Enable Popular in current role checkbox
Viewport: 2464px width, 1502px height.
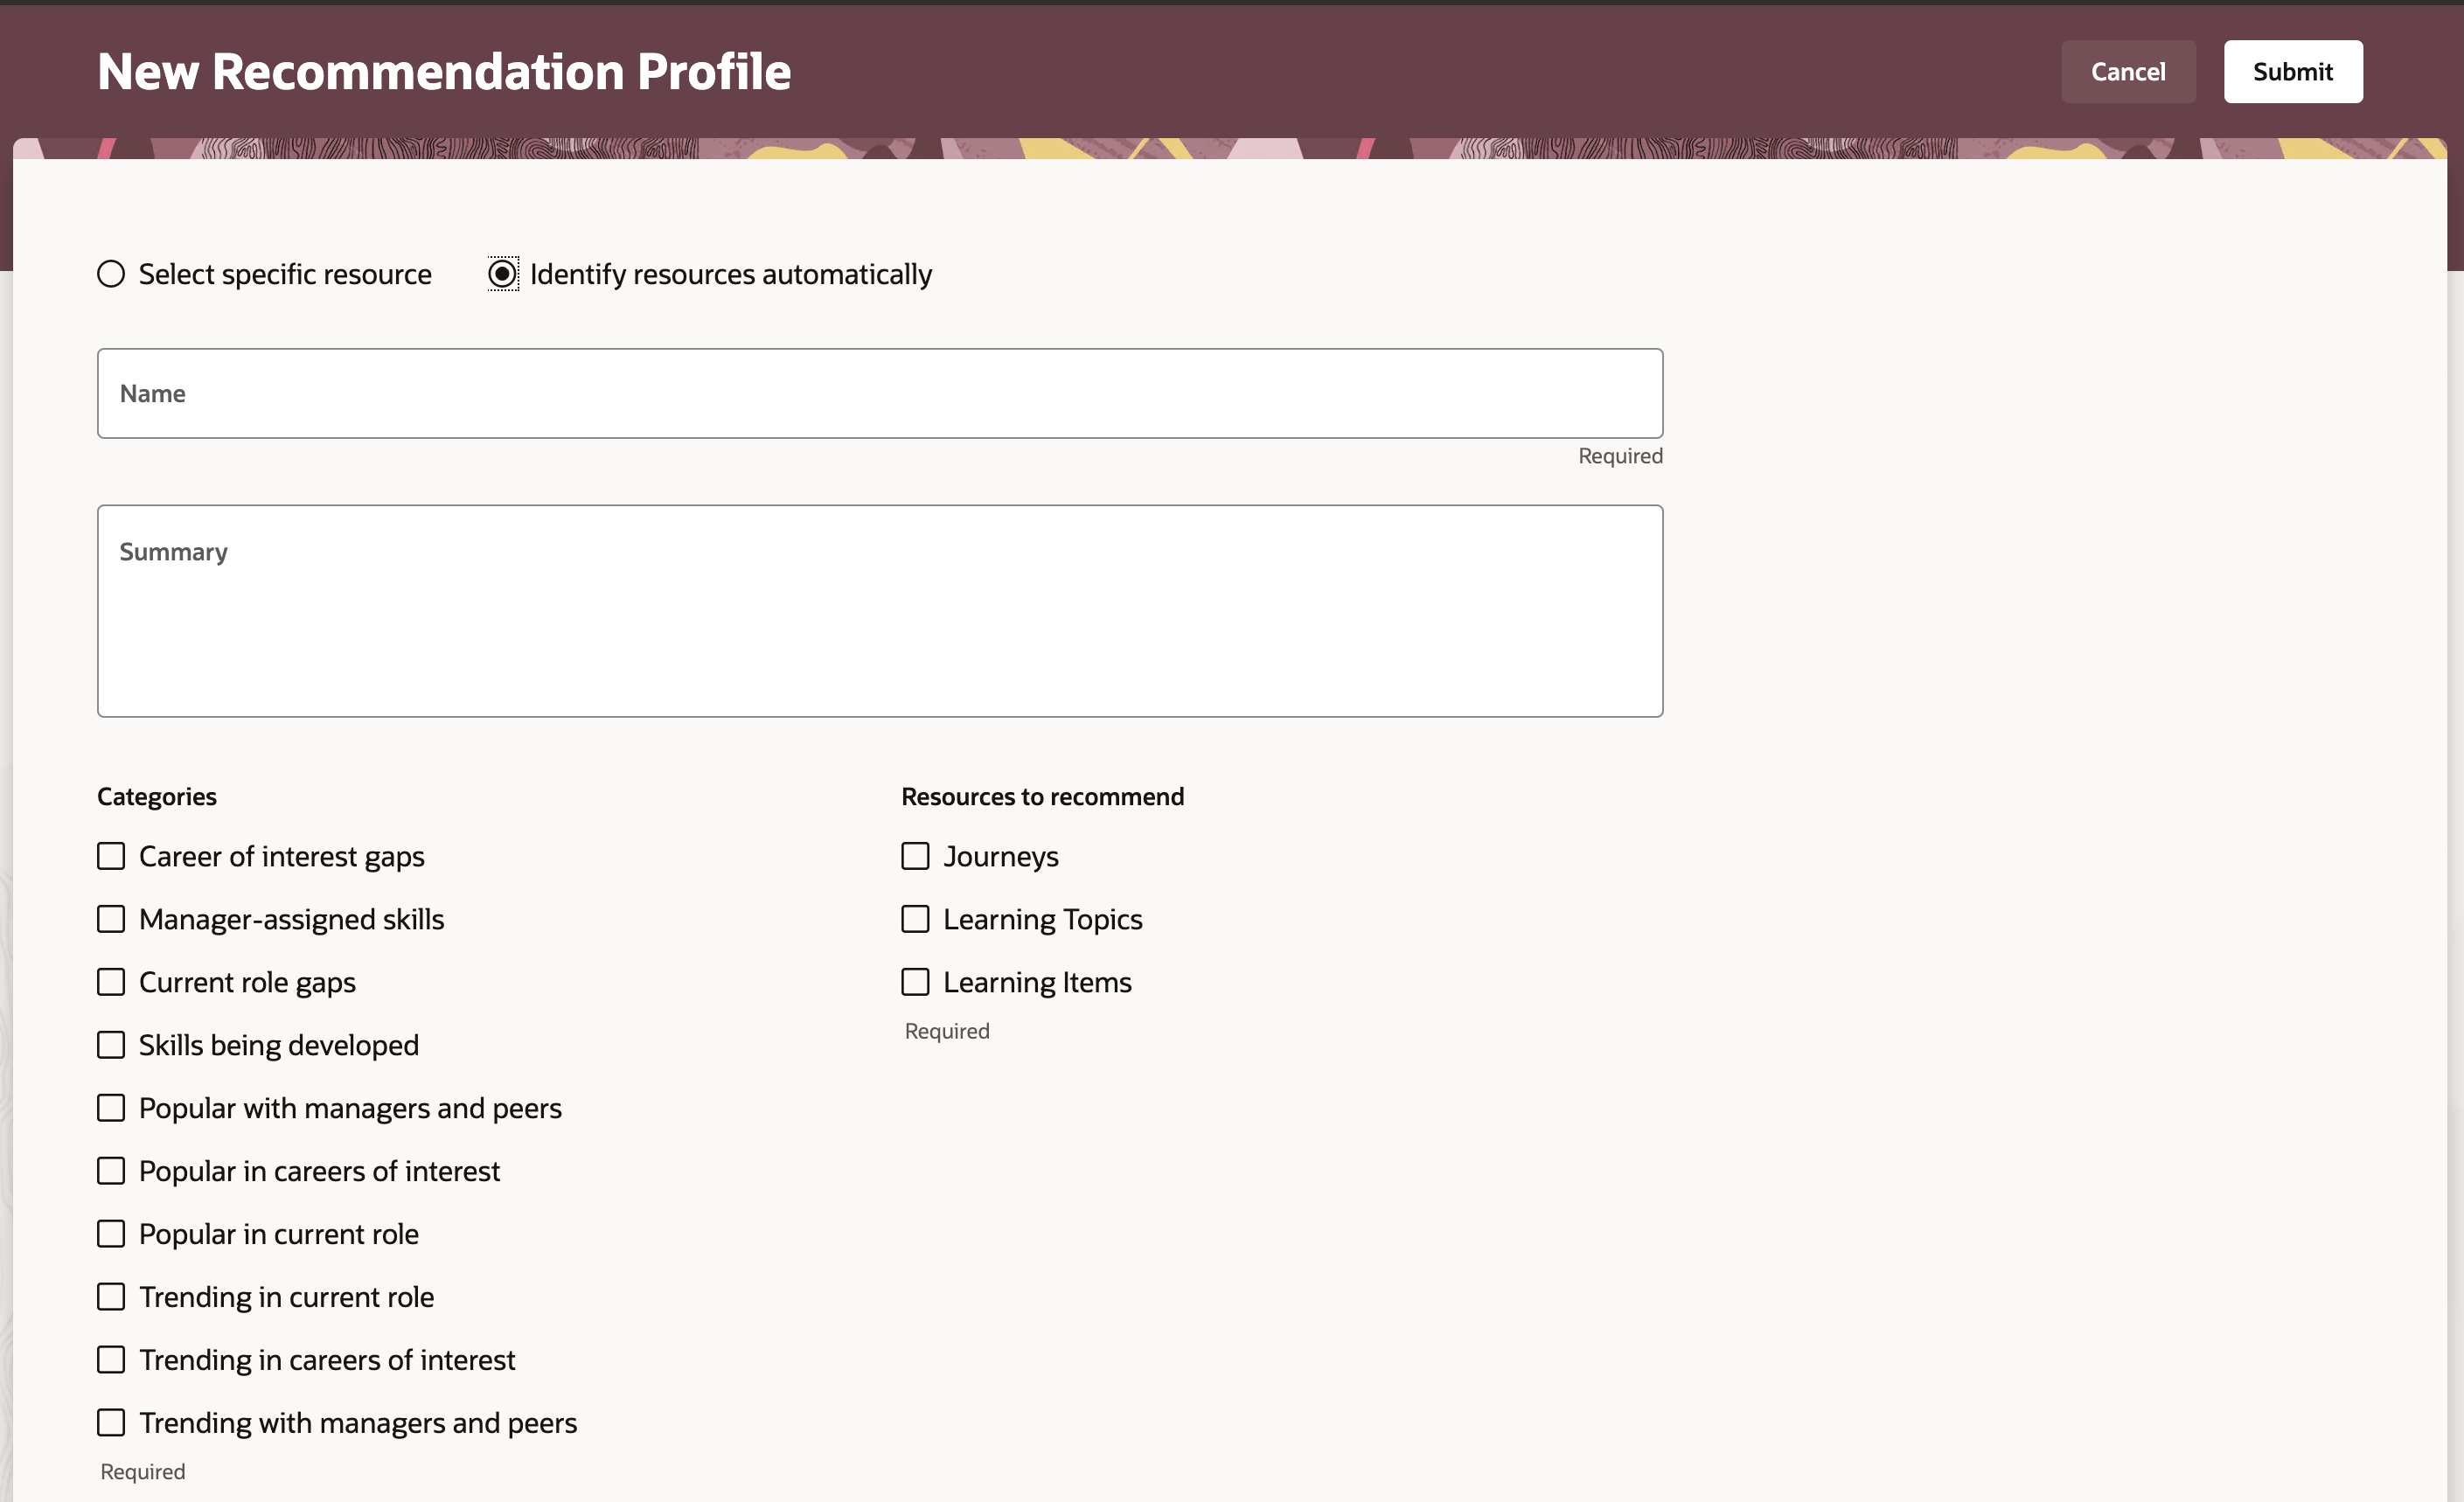(x=111, y=1233)
